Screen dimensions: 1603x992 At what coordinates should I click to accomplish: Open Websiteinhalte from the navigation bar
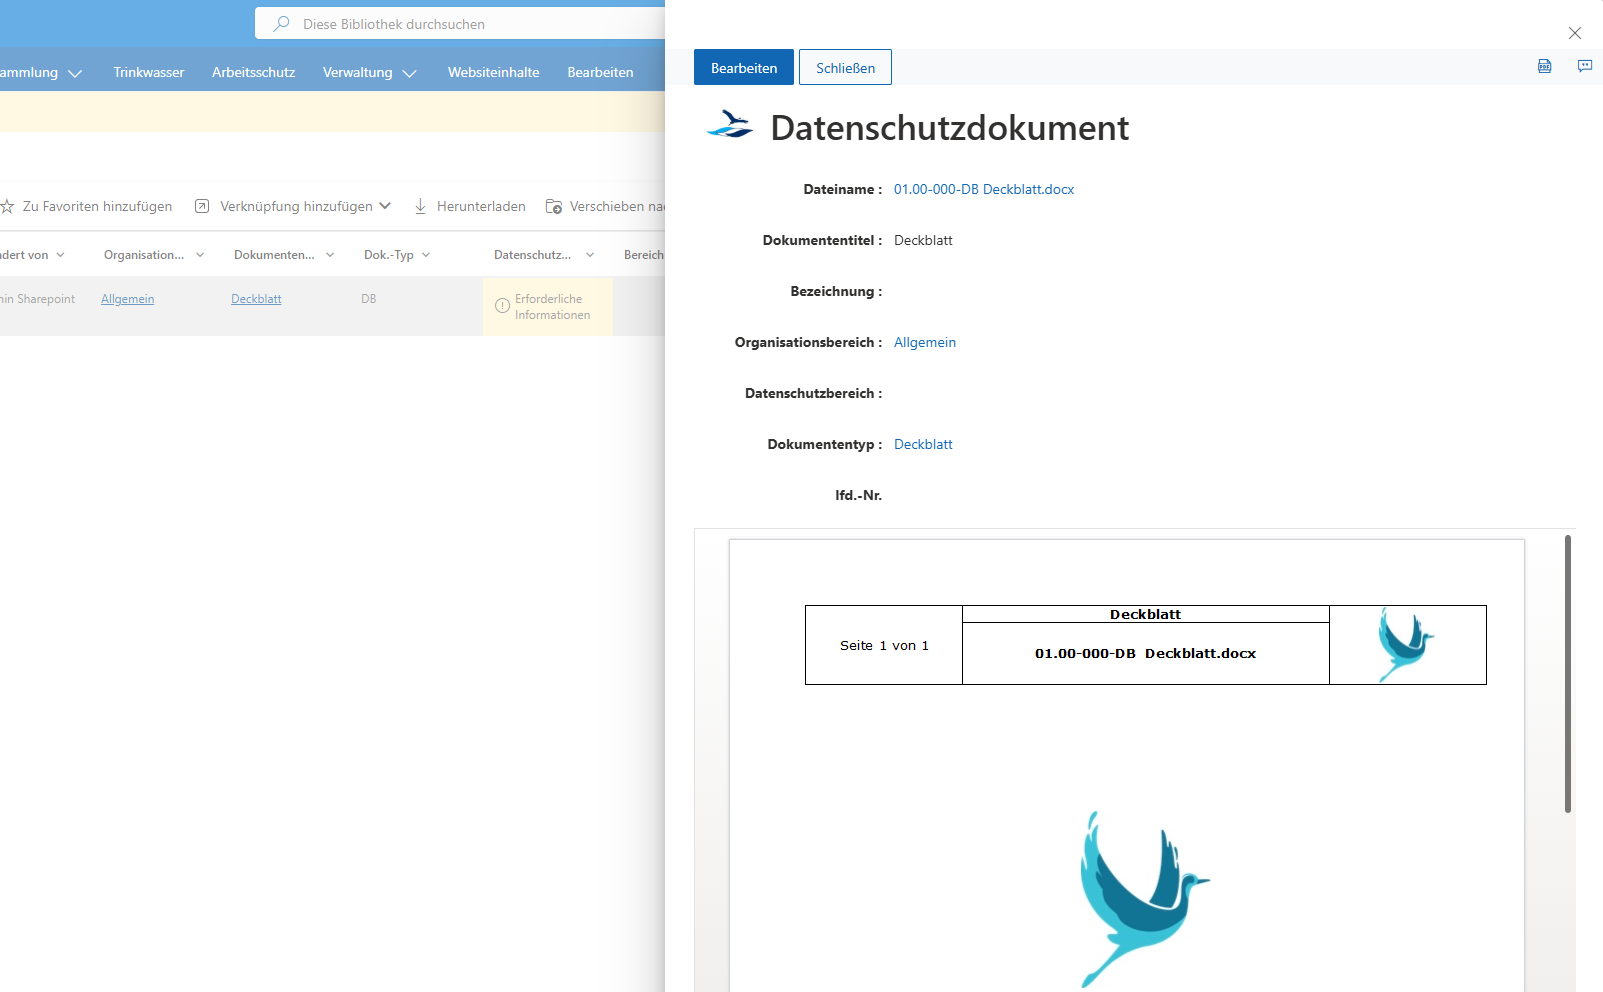[x=494, y=72]
